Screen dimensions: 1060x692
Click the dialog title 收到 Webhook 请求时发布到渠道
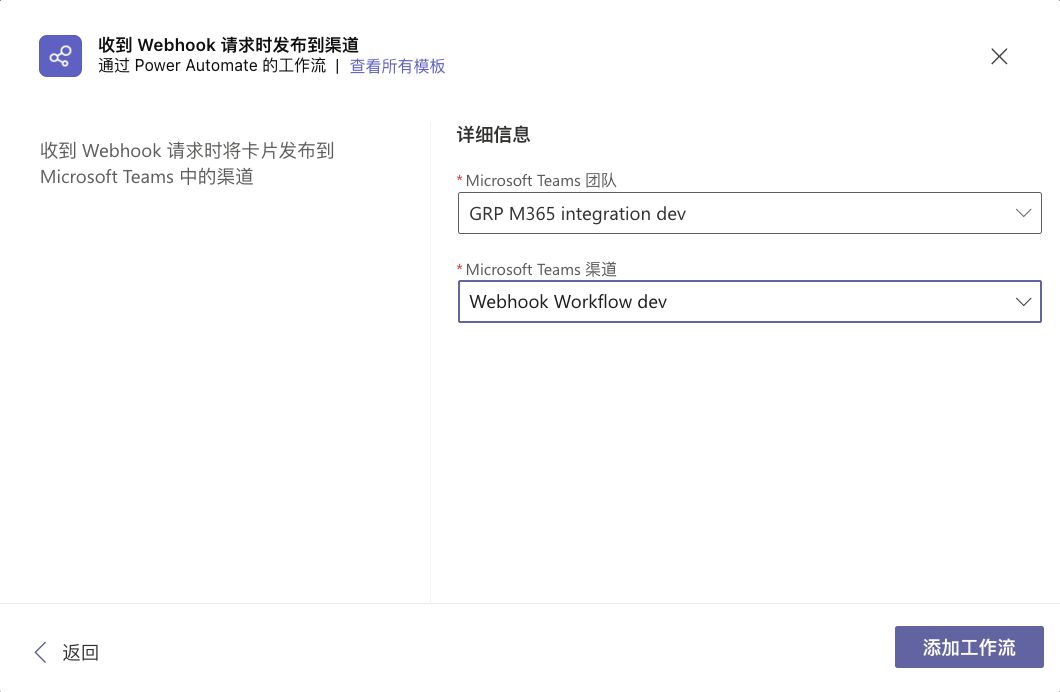[x=228, y=45]
